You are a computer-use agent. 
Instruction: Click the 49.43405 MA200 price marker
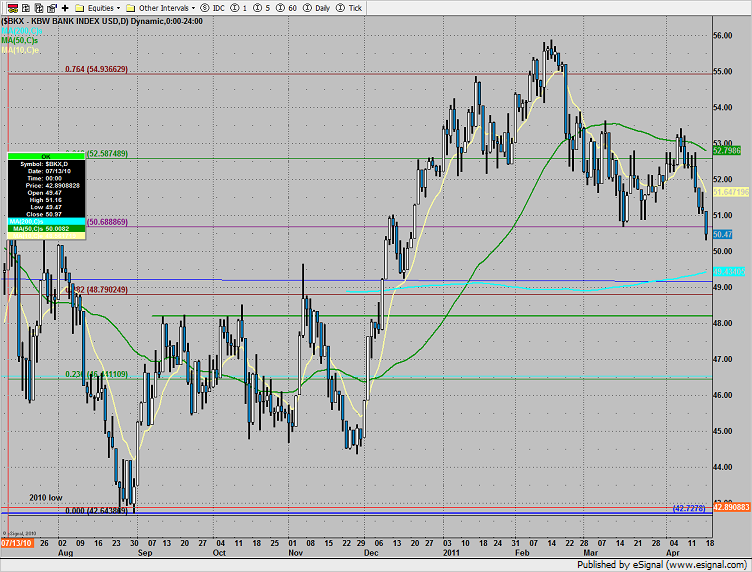tap(729, 272)
